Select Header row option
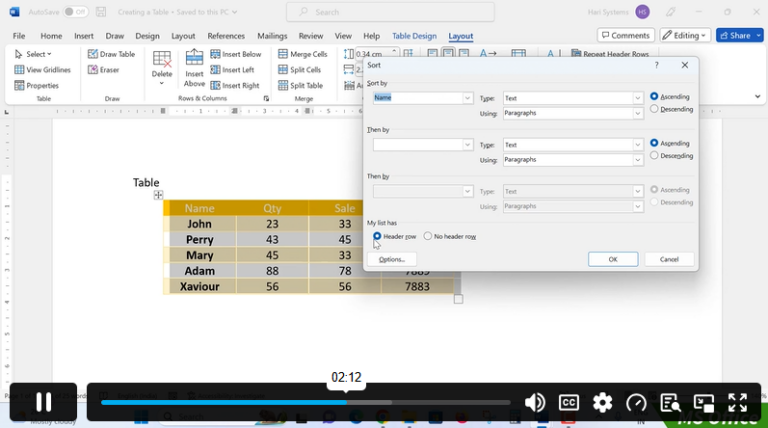 pos(377,236)
